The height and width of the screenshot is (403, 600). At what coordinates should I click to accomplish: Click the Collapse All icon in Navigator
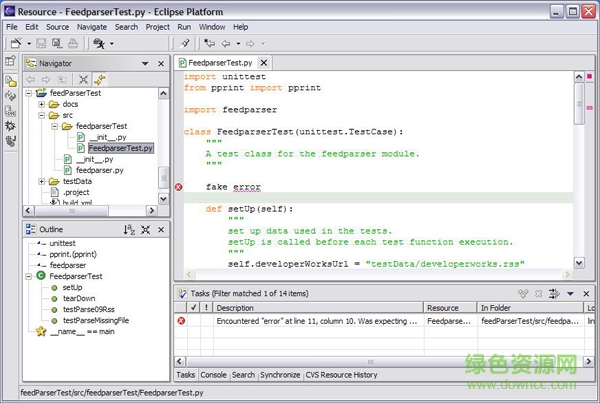[x=83, y=79]
